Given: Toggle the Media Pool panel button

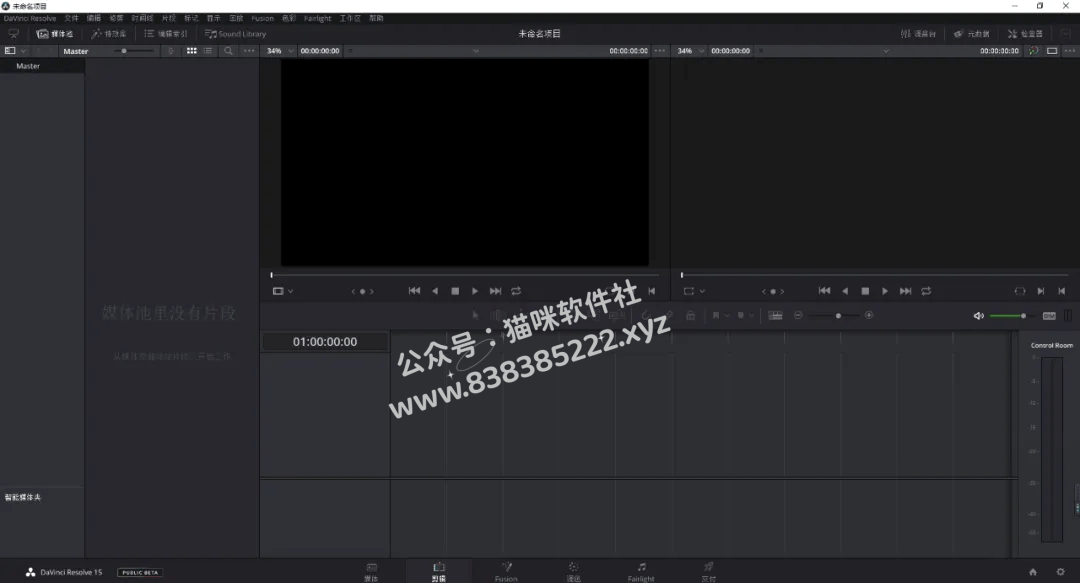Looking at the screenshot, I should (55, 34).
